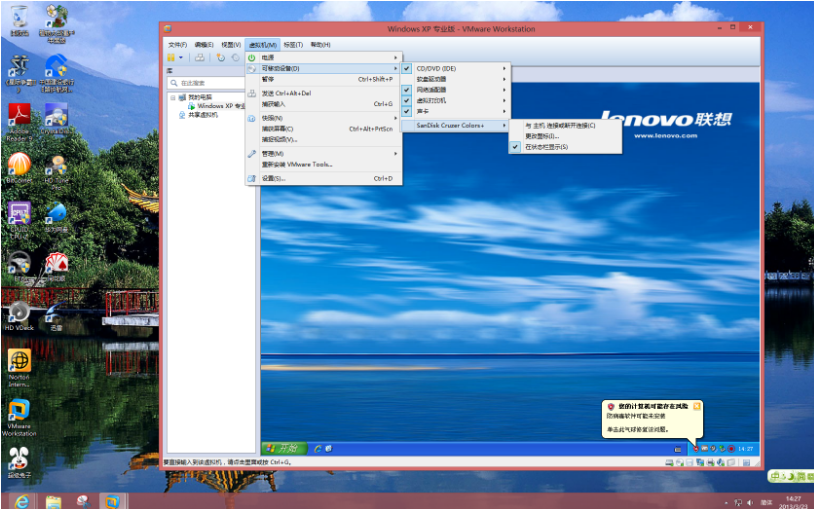Click the message log status bar icon
Screen dimensions: 814x509
[747, 462]
